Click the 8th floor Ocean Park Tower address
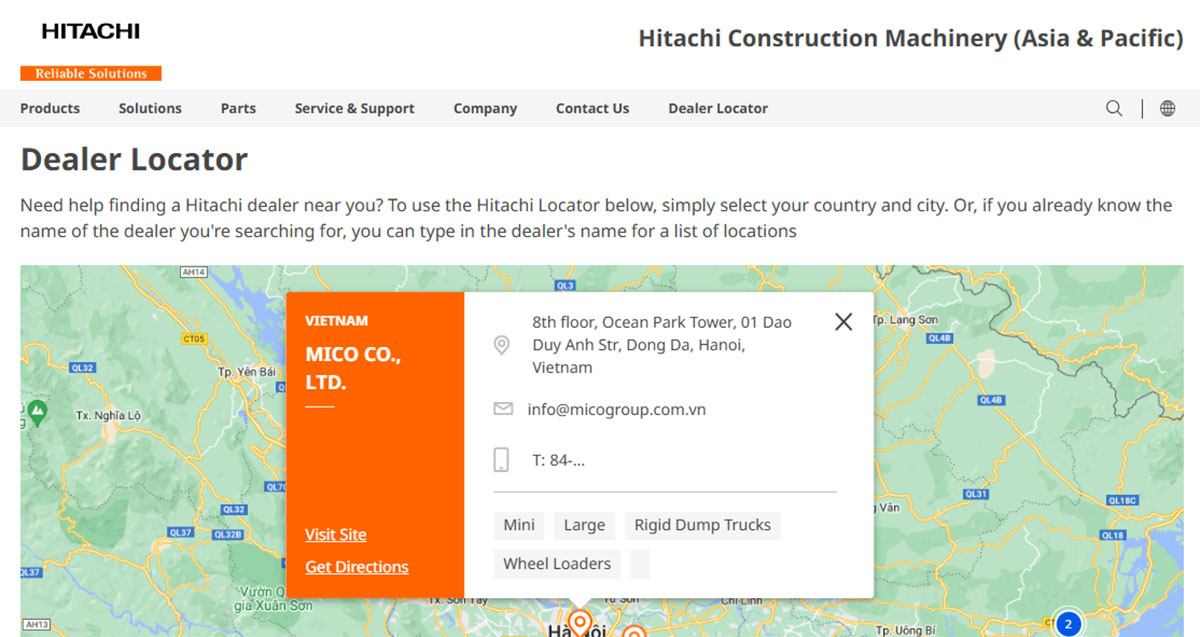This screenshot has height=637, width=1200. coord(662,345)
